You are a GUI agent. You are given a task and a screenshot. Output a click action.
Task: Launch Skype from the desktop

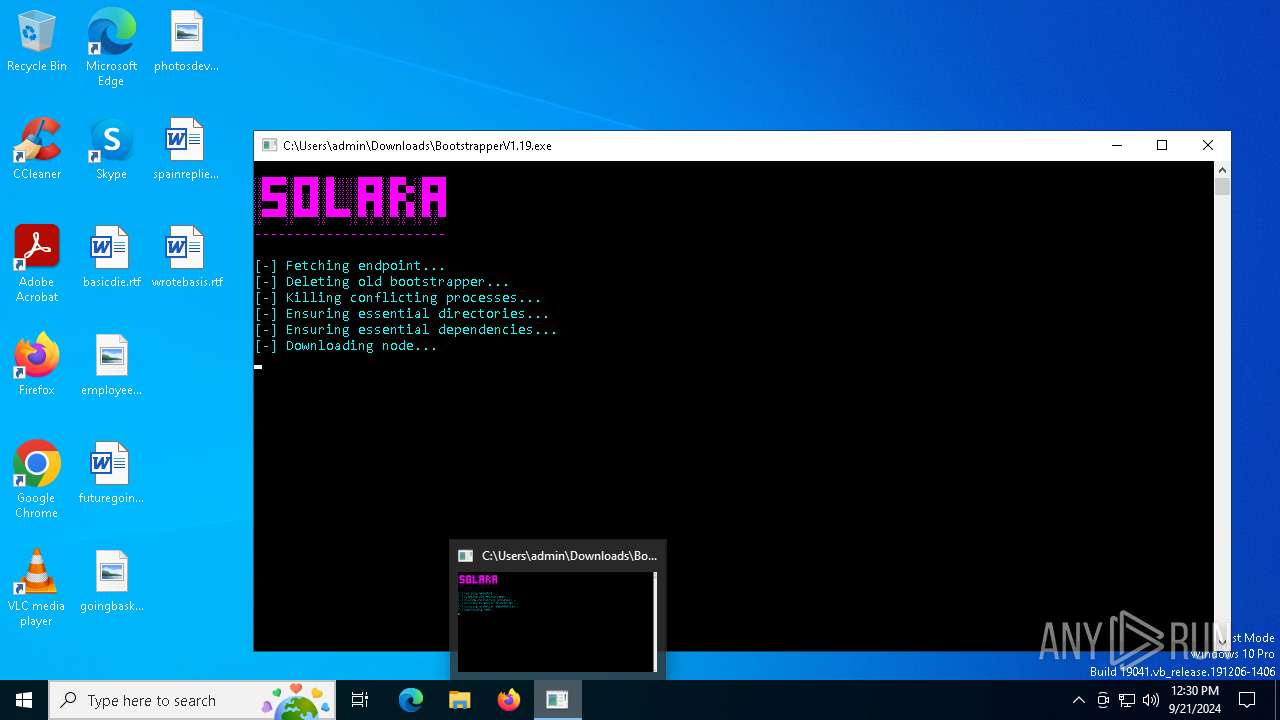click(111, 150)
